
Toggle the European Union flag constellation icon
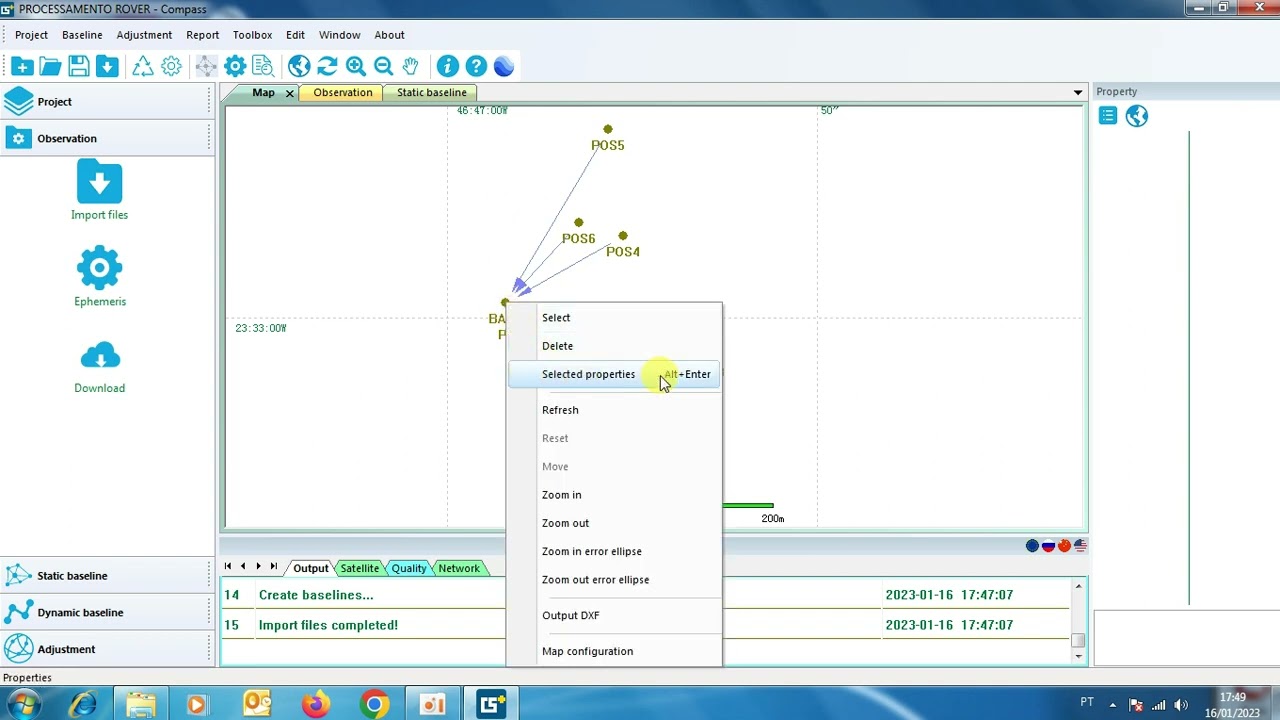click(1032, 545)
